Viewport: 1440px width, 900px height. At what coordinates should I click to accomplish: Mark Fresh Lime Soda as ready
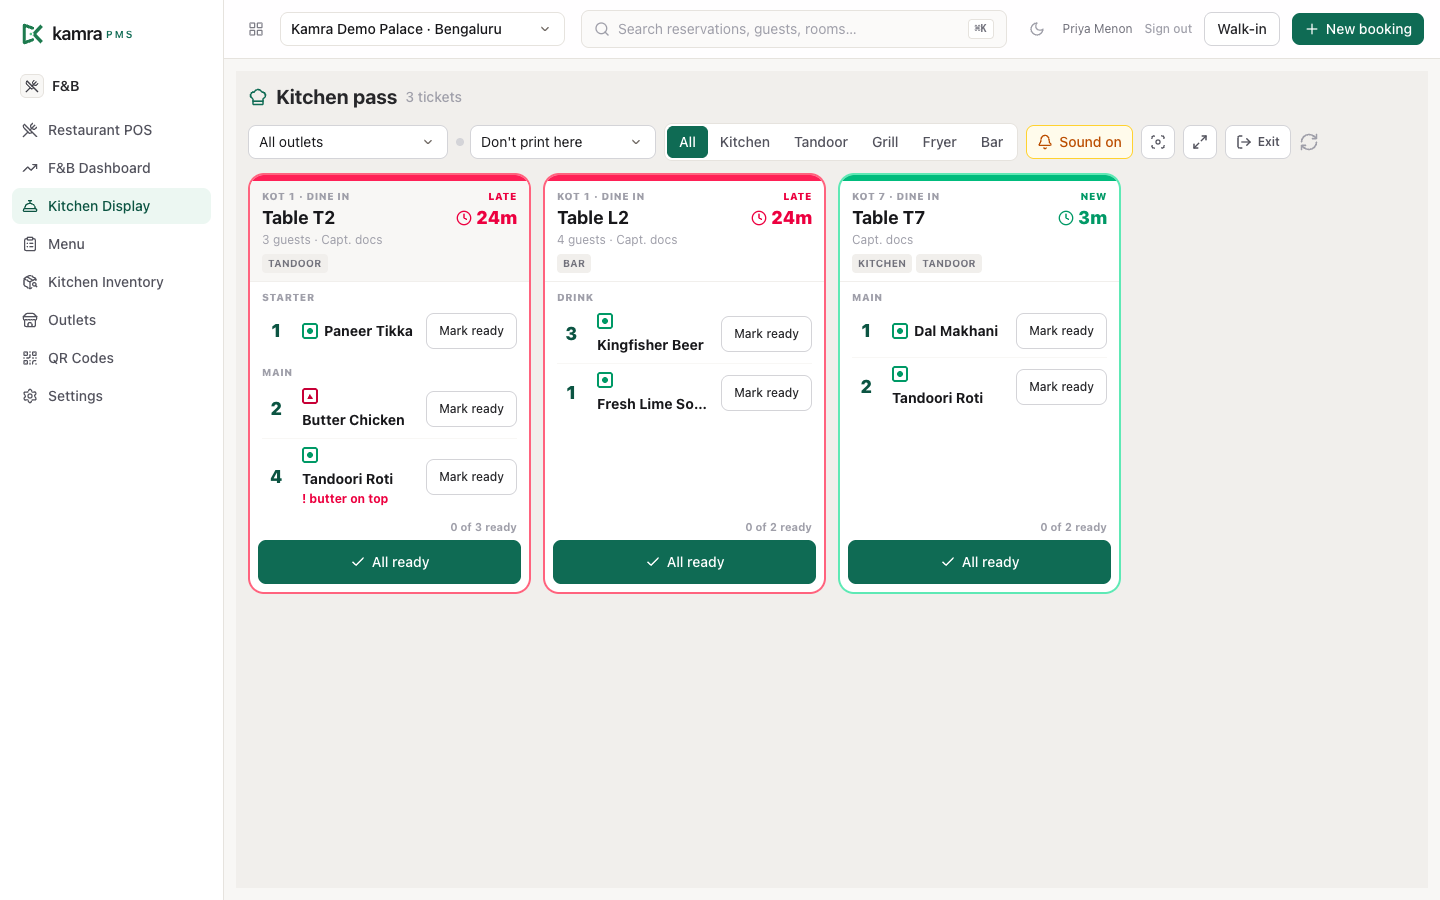pyautogui.click(x=766, y=393)
